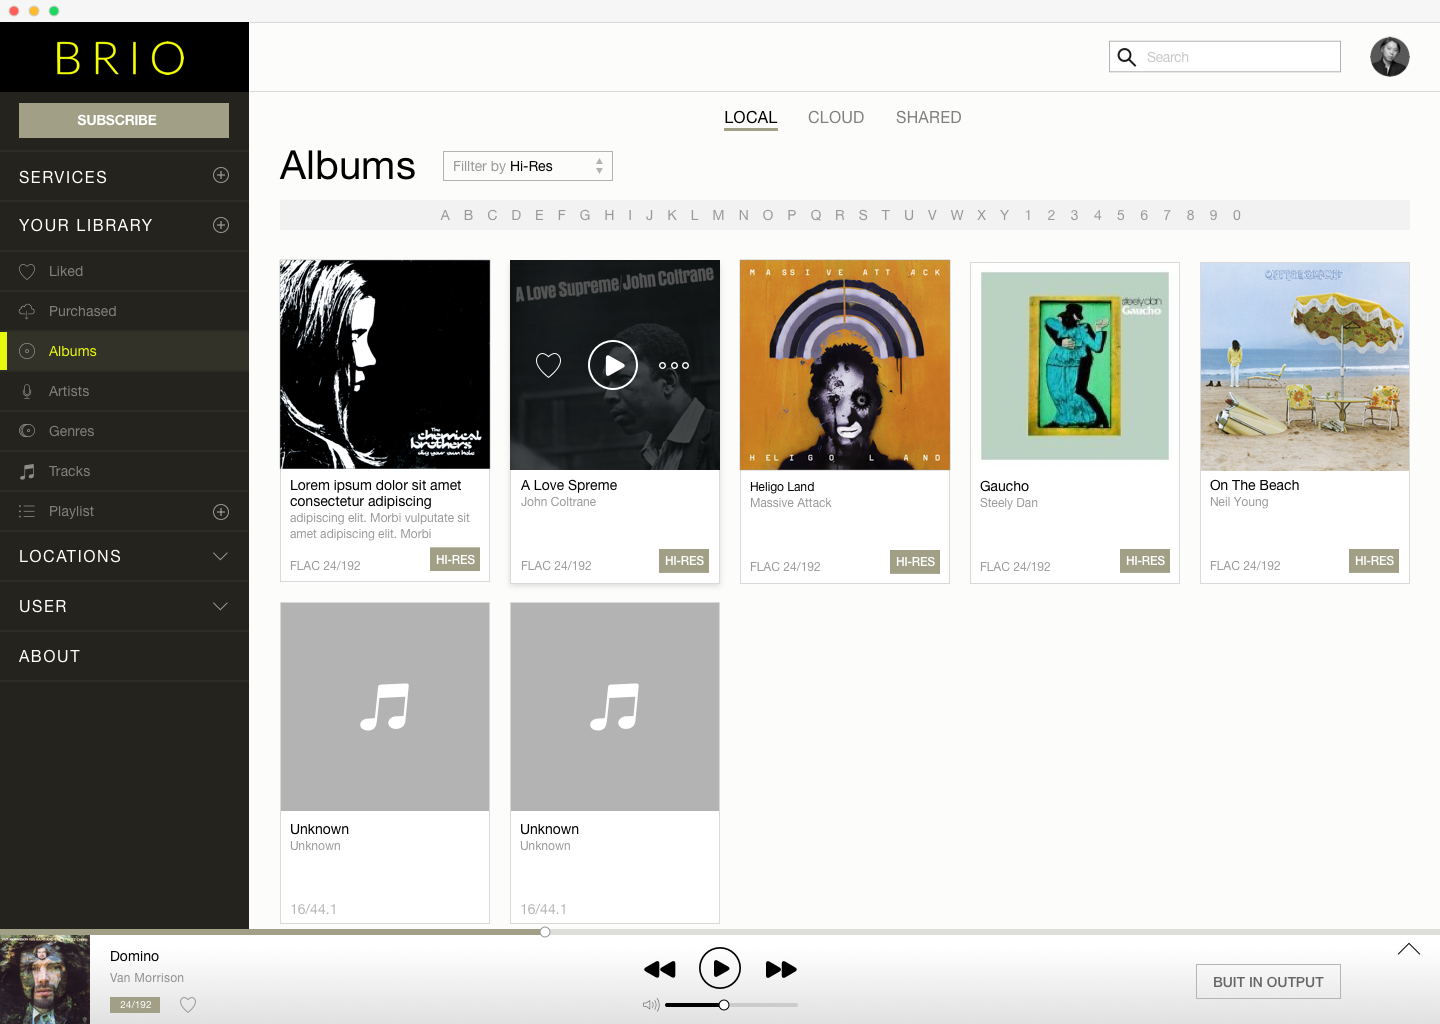Open more options for A Love Supreme
This screenshot has width=1440, height=1024.
click(674, 365)
